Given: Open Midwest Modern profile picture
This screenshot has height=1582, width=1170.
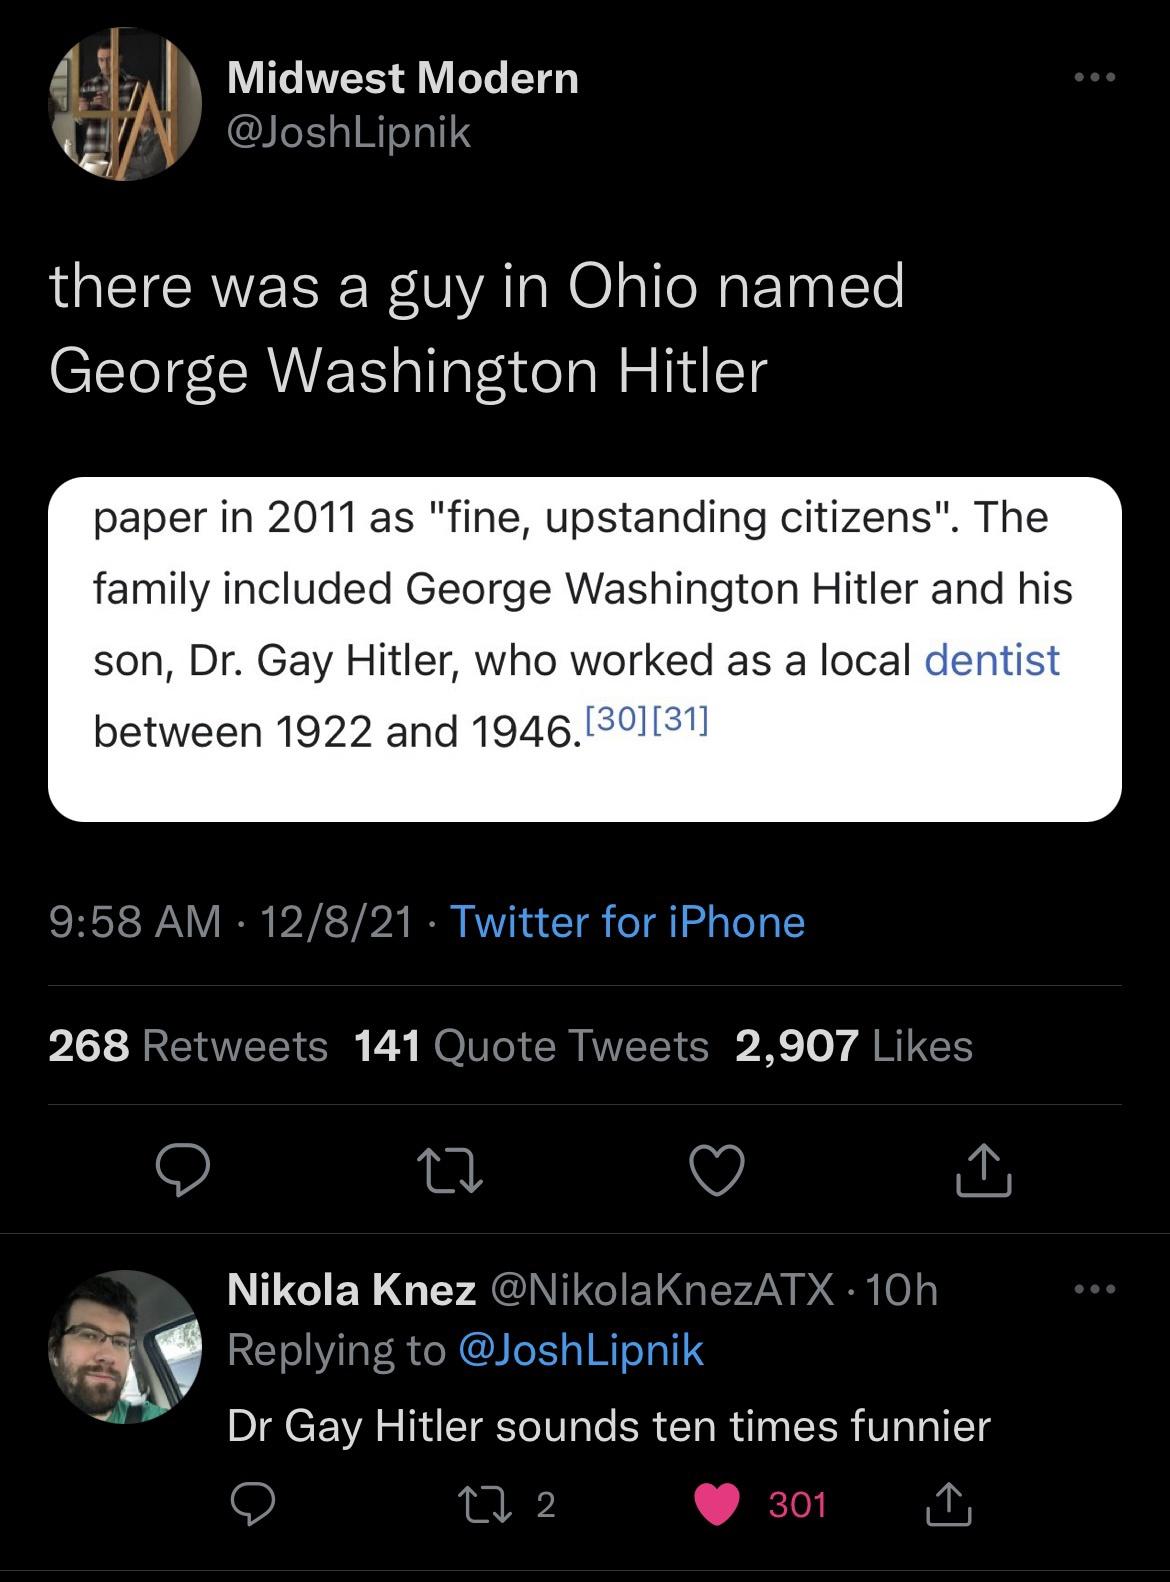Looking at the screenshot, I should 124,104.
